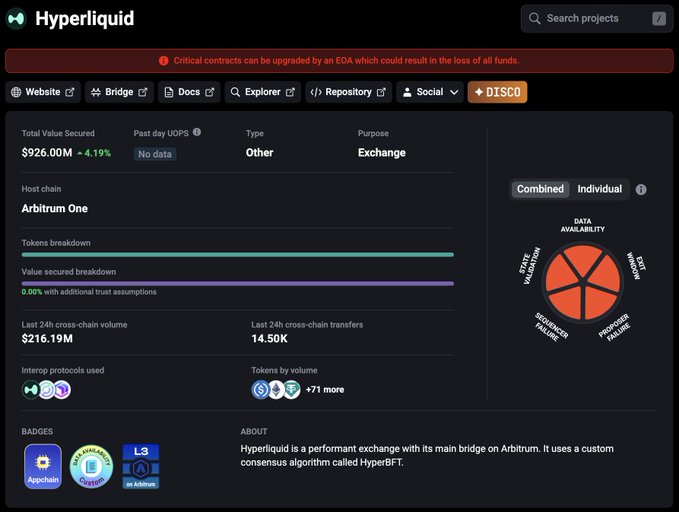
Task: Click the Data Availability rosette label
Action: click(582, 225)
